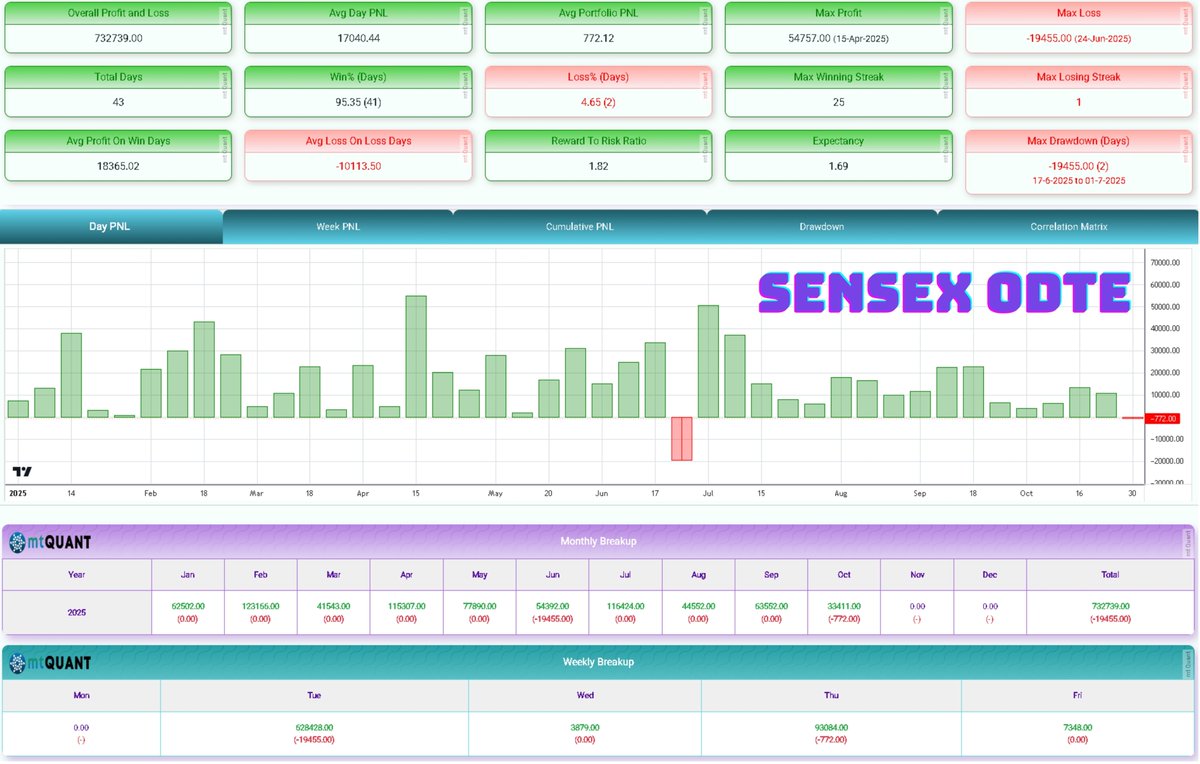The image size is (1200, 764).
Task: Click the Win% (Days) value 95.35 (41)
Action: [358, 102]
